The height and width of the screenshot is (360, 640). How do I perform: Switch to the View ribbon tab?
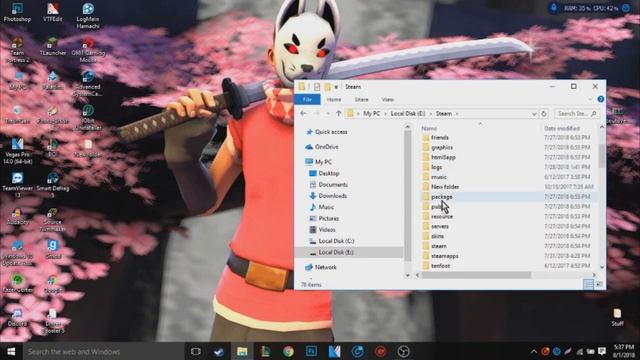388,100
